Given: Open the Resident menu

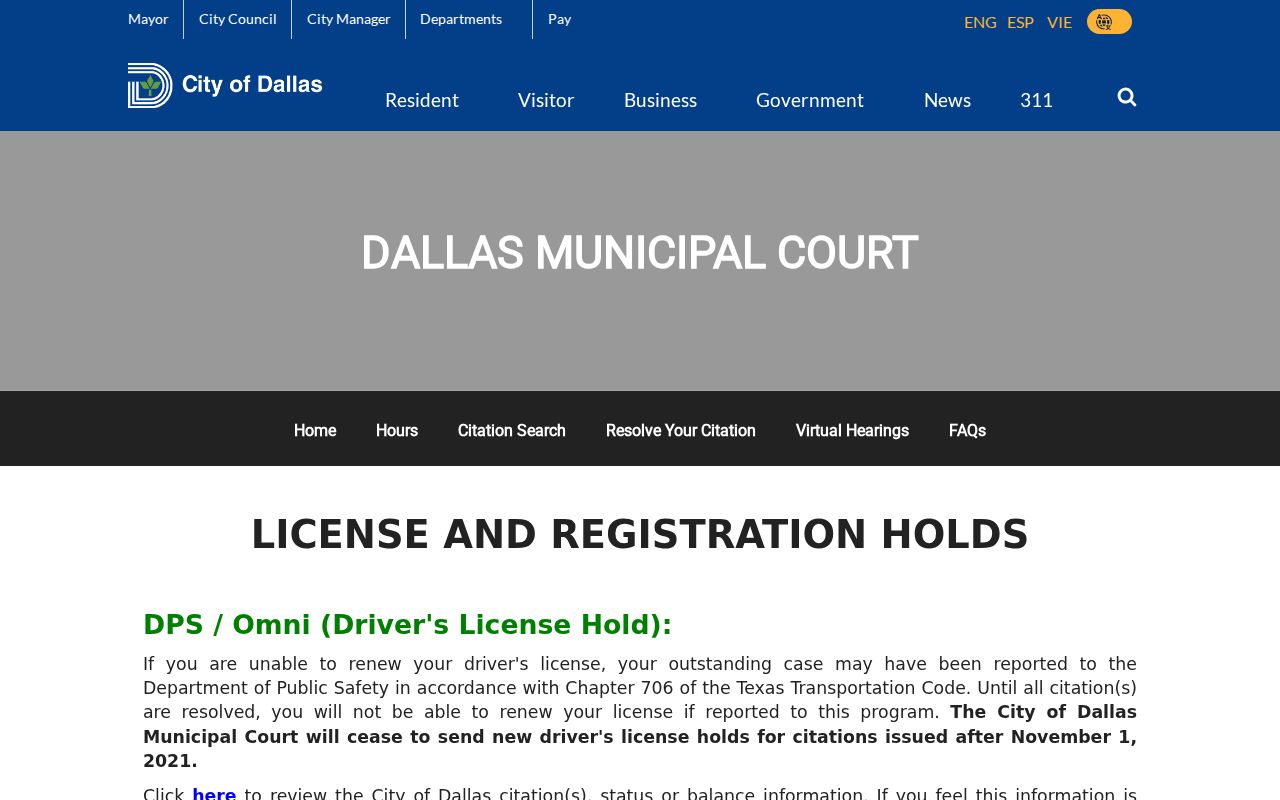Looking at the screenshot, I should (x=422, y=100).
